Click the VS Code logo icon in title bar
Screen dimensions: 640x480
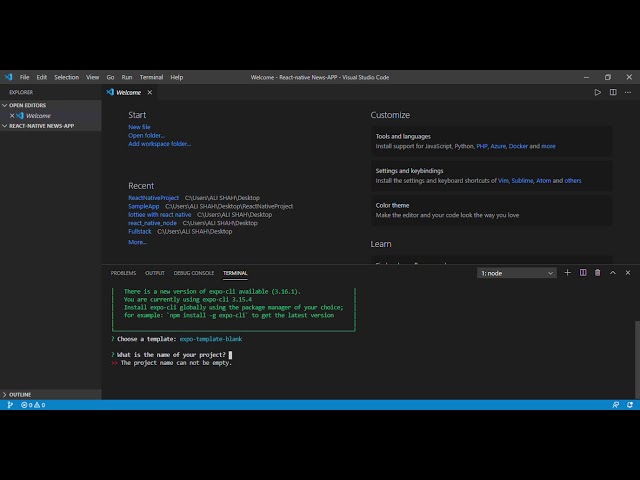(8, 77)
